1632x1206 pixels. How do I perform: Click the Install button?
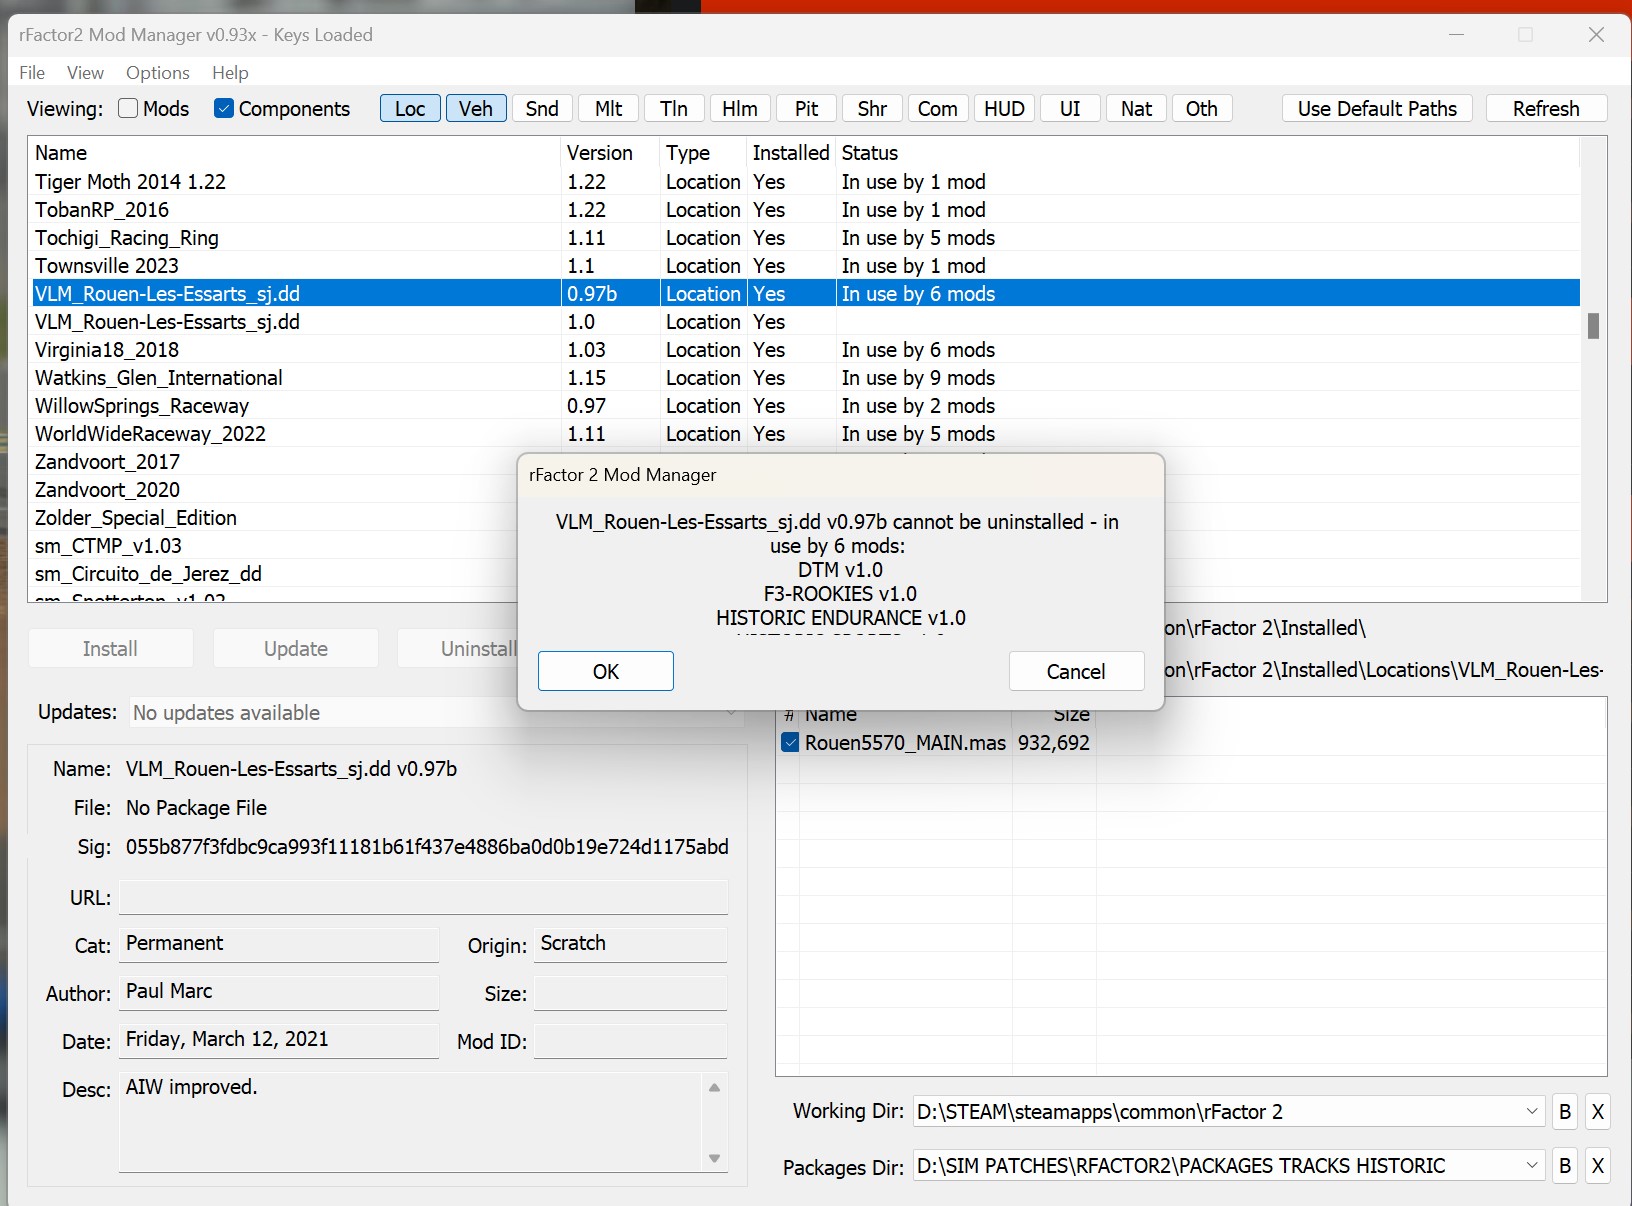pos(110,648)
